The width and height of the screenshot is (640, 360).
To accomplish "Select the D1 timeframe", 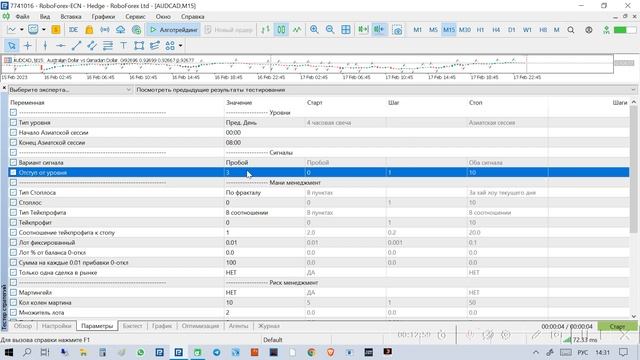I will (x=511, y=30).
